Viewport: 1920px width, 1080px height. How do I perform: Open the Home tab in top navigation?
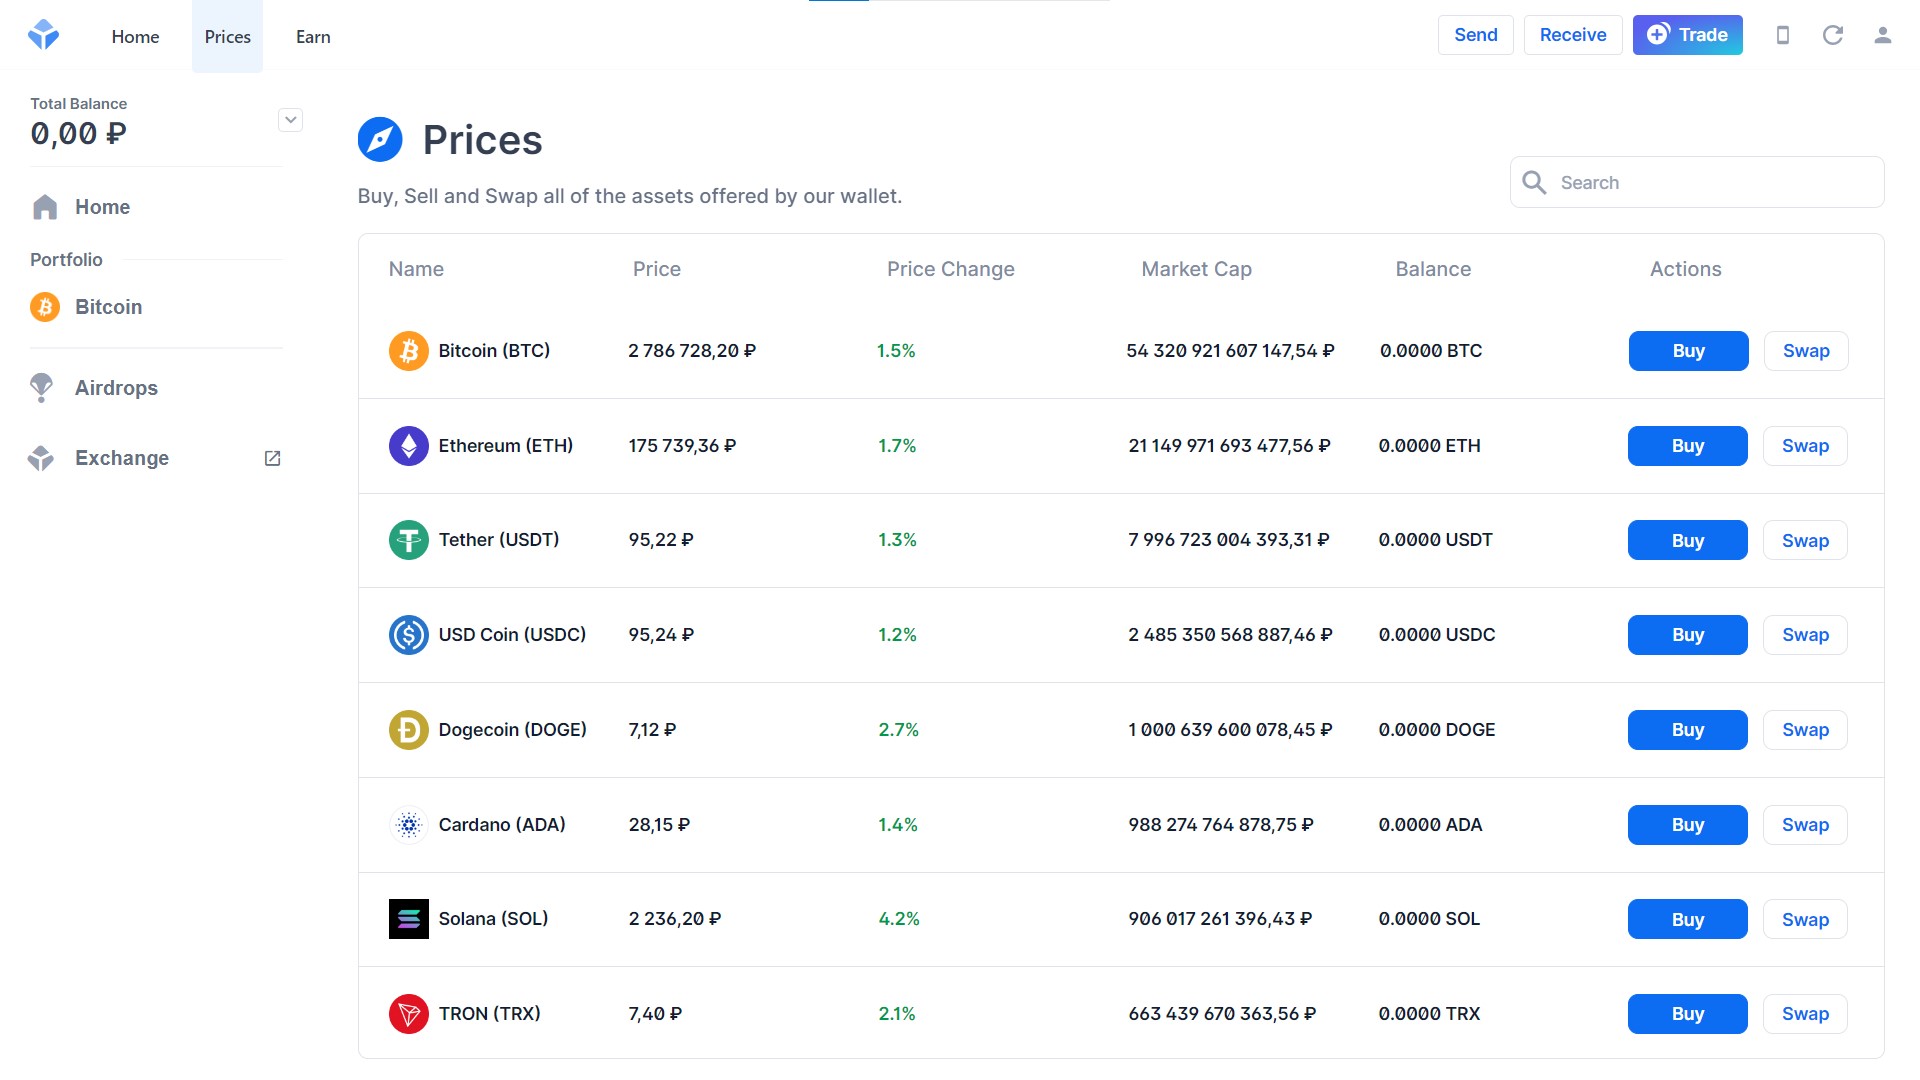click(x=135, y=36)
